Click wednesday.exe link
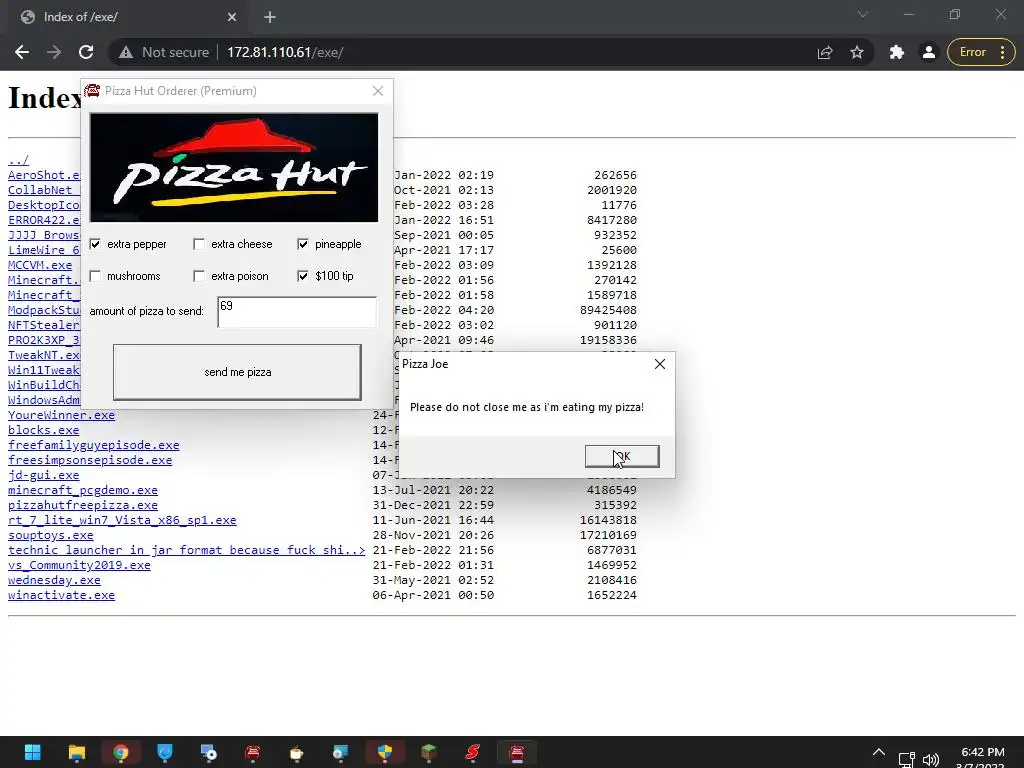Screen dimensions: 1024x768 point(54,581)
